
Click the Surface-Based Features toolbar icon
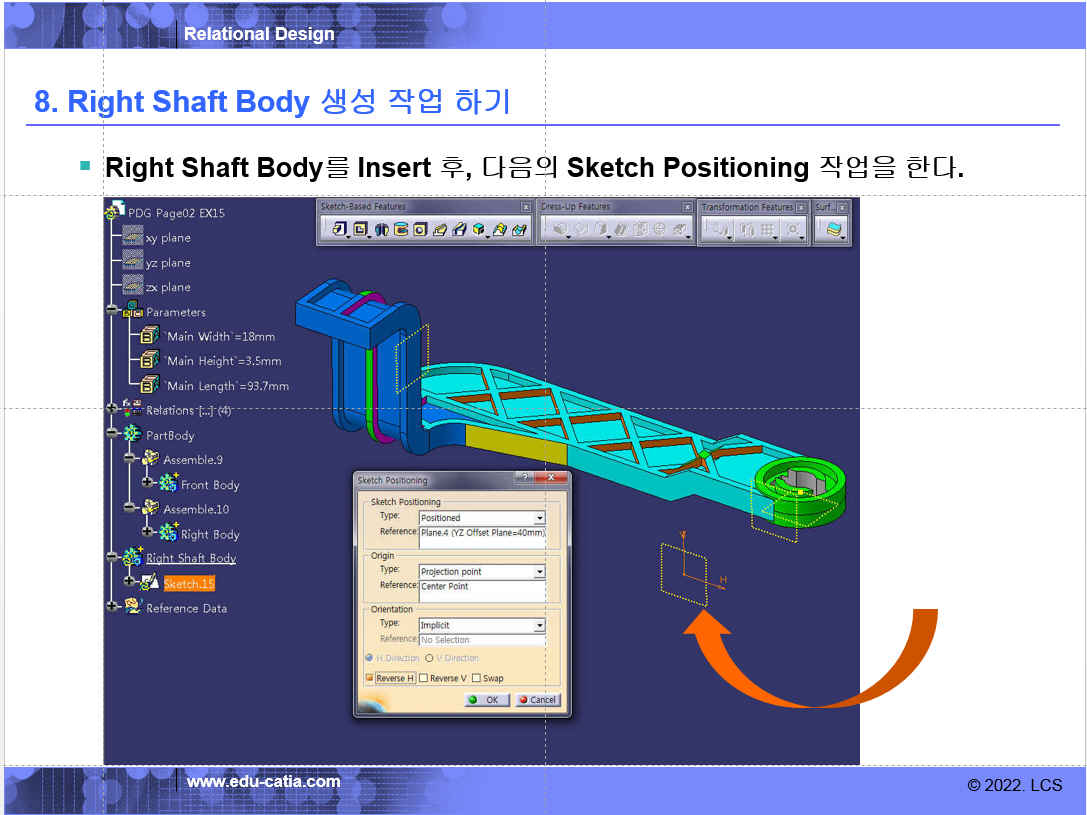click(x=832, y=230)
